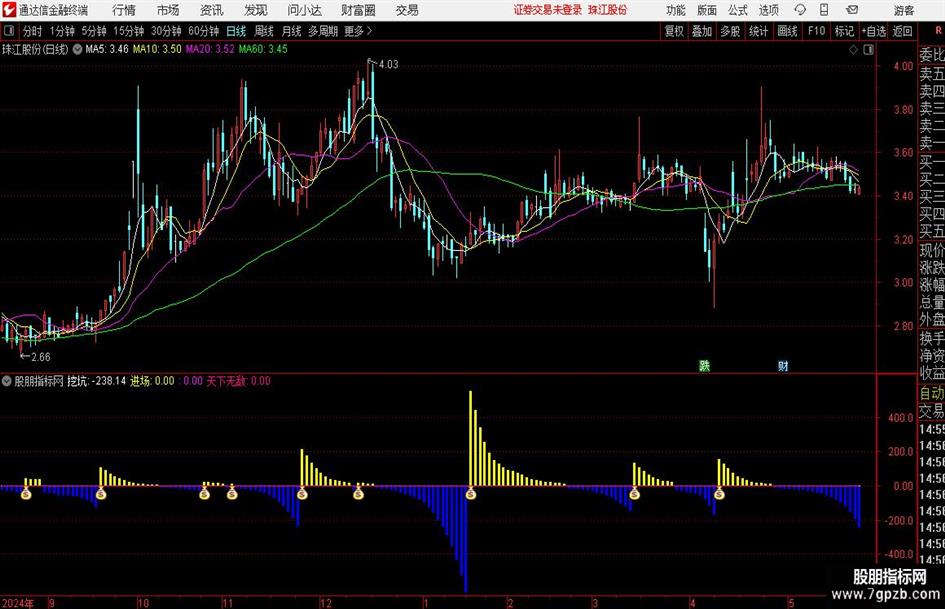Click the money bag marker under tallest yellow bar
Image resolution: width=945 pixels, height=609 pixels.
click(471, 494)
